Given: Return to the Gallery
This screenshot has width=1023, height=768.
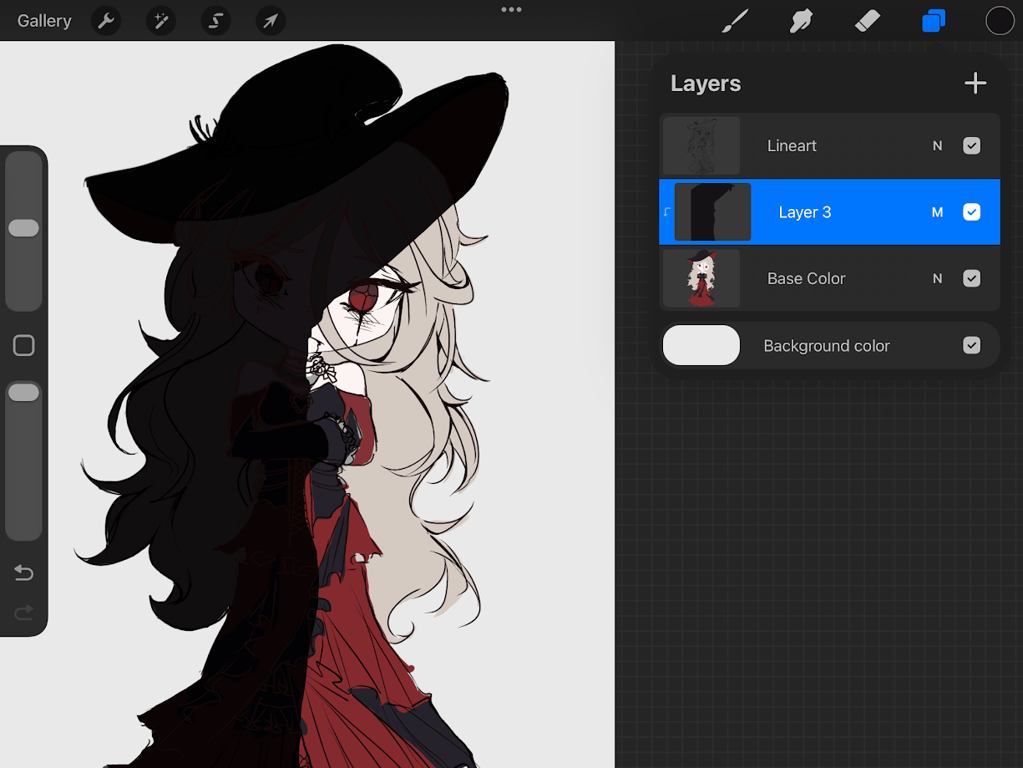Looking at the screenshot, I should click(44, 21).
